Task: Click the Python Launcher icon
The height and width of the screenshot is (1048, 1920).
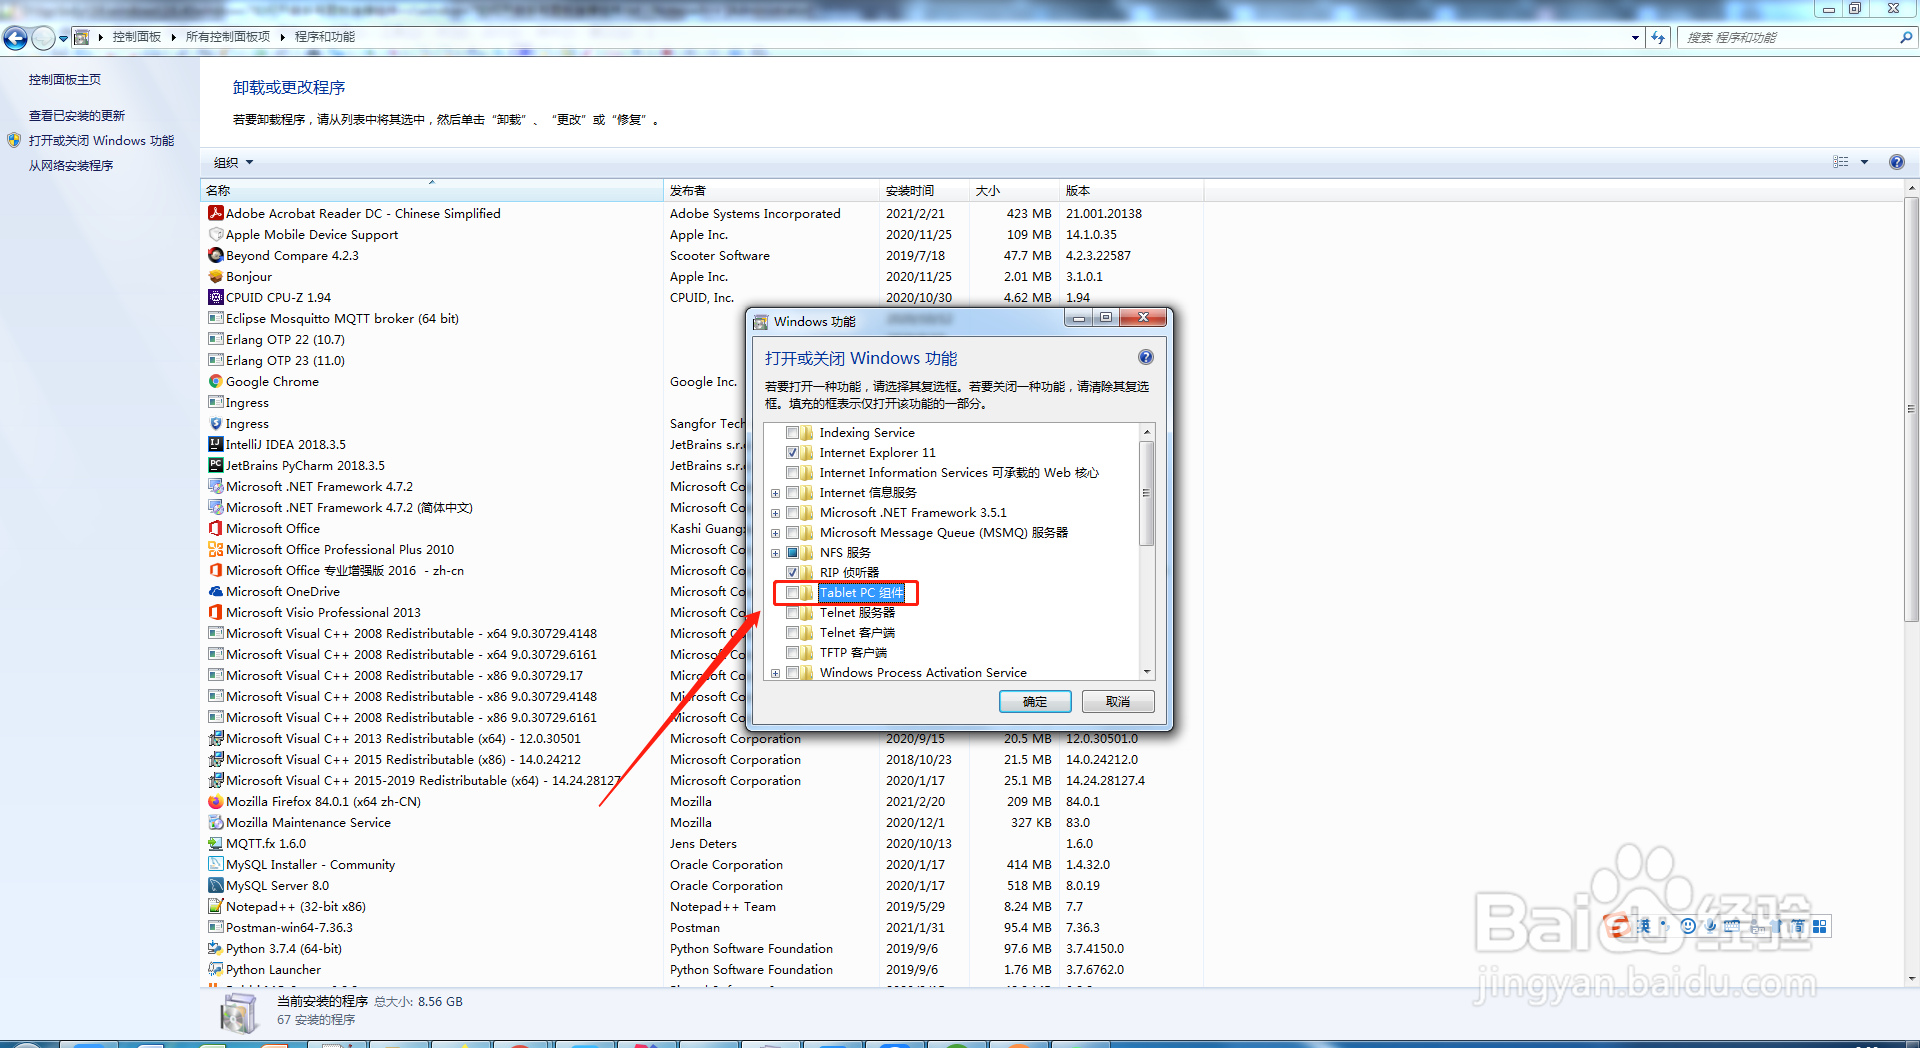Action: (x=215, y=969)
